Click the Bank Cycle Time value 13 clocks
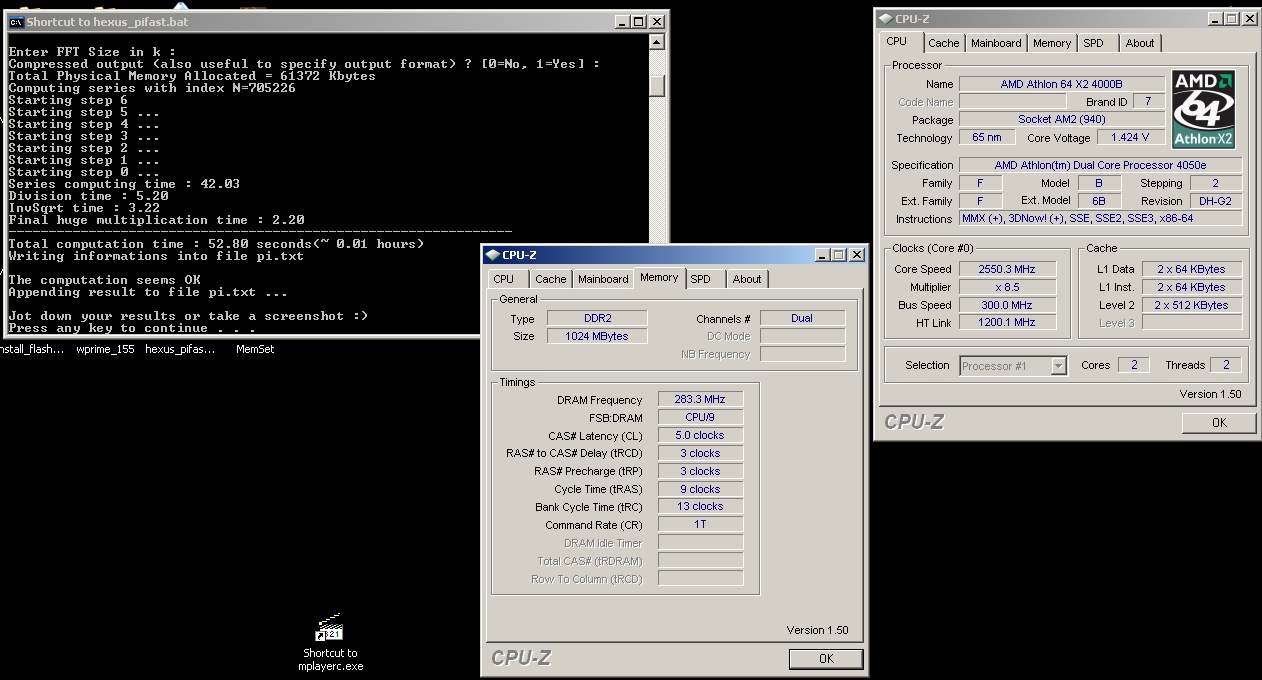 pyautogui.click(x=700, y=507)
